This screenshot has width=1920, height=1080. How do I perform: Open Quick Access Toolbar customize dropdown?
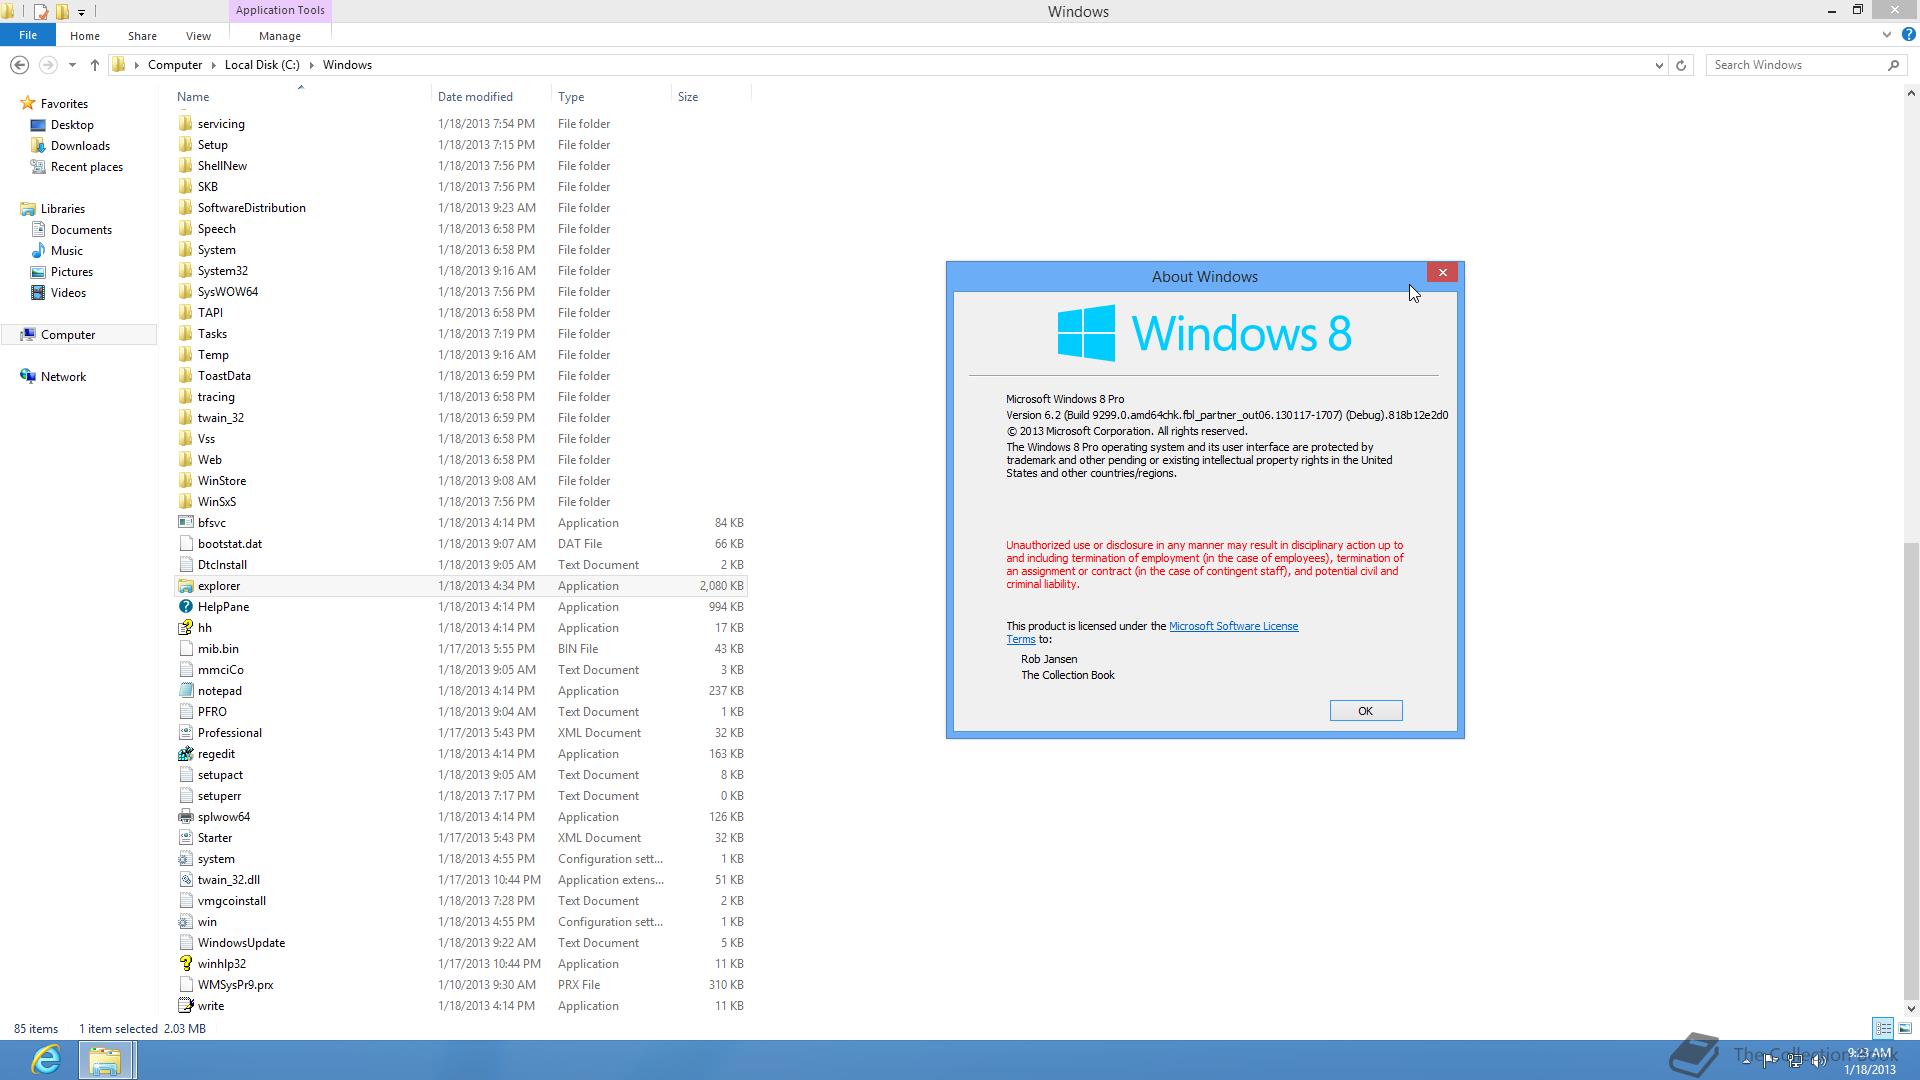(x=81, y=12)
